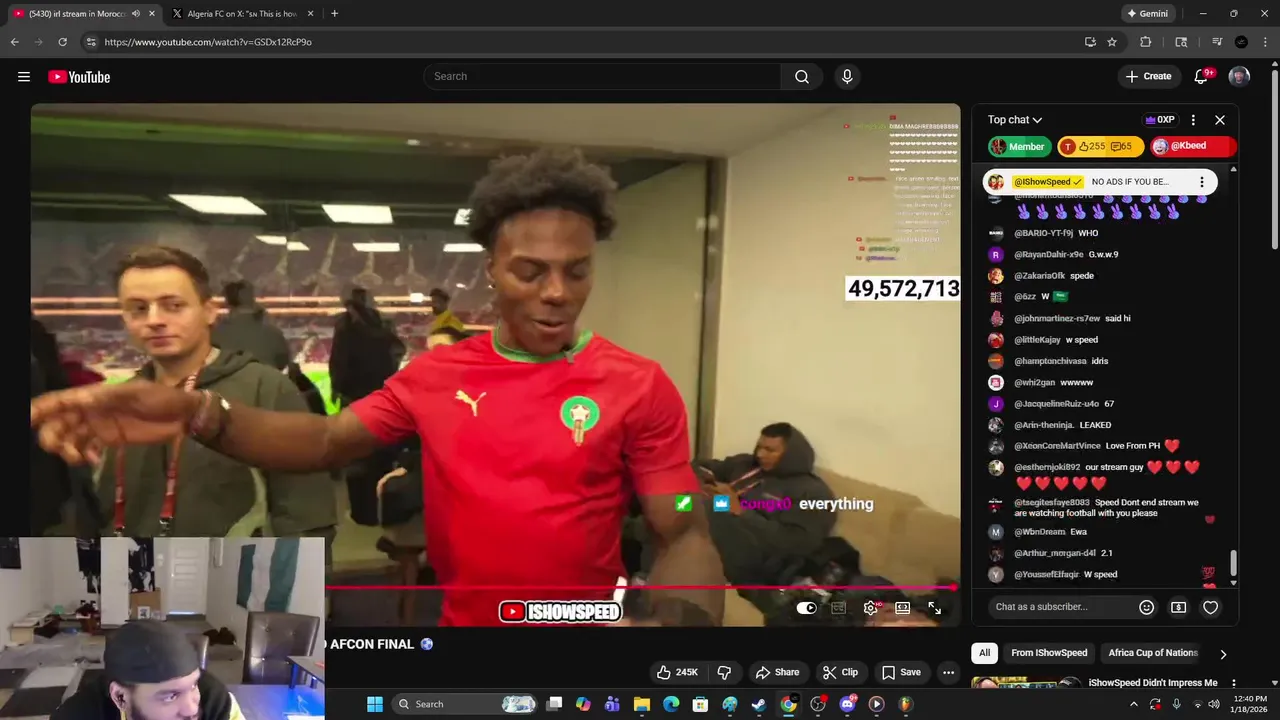Show hidden system tray icons
The image size is (1280, 720).
click(1133, 704)
